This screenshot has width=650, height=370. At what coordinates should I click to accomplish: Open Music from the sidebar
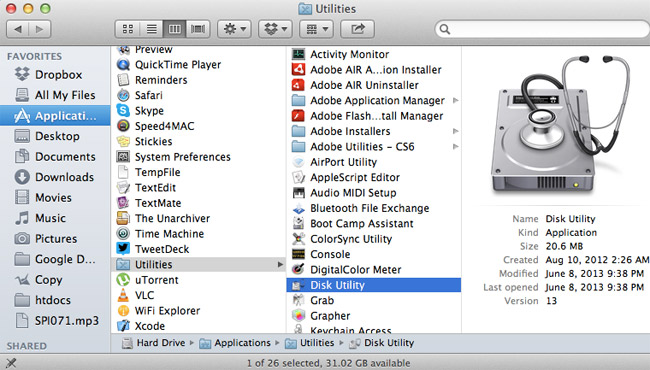pos(55,218)
